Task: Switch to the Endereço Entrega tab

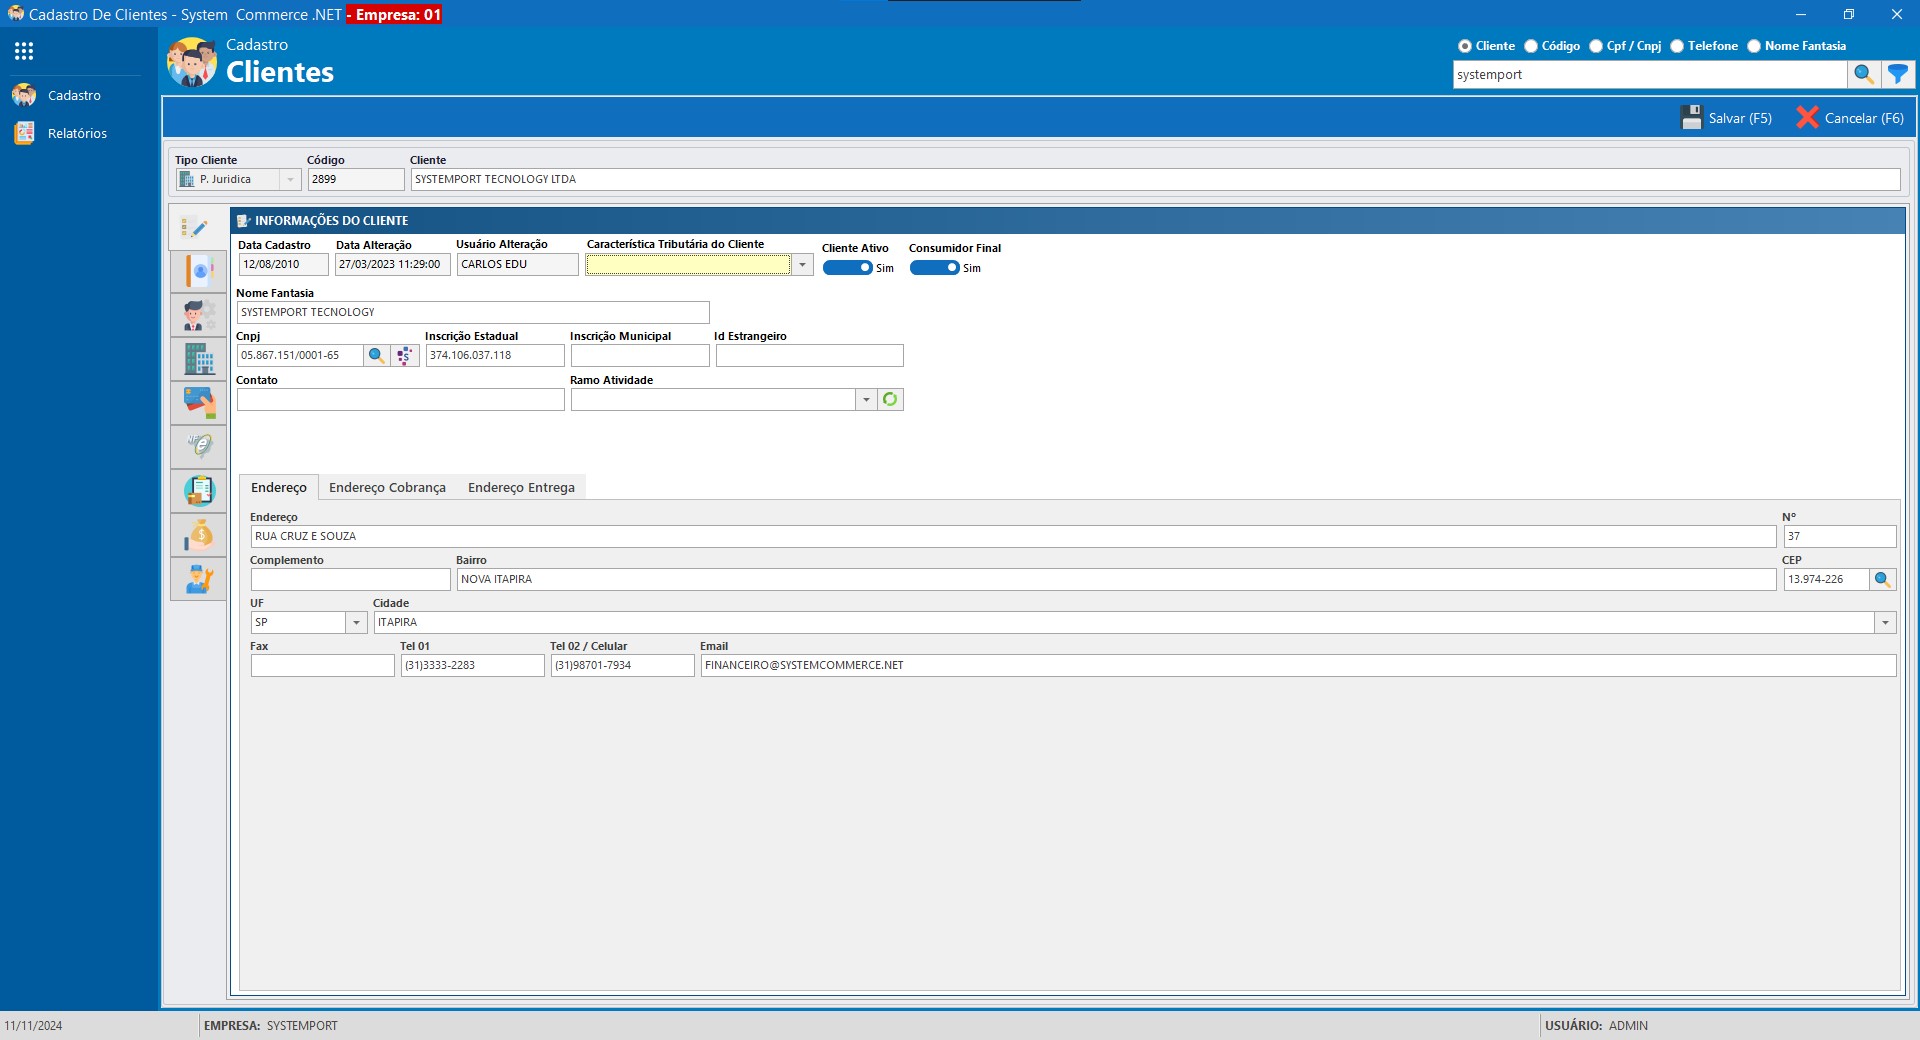Action: (x=521, y=487)
